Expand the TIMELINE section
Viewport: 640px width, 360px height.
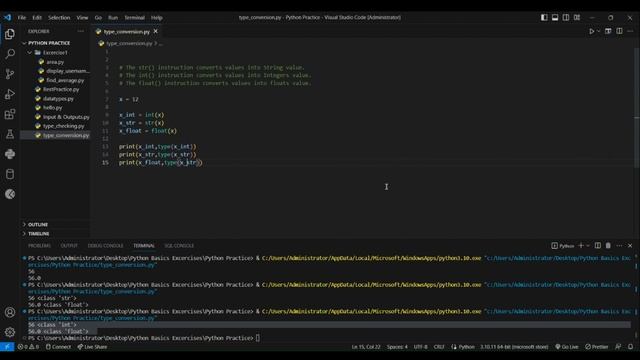(39, 233)
